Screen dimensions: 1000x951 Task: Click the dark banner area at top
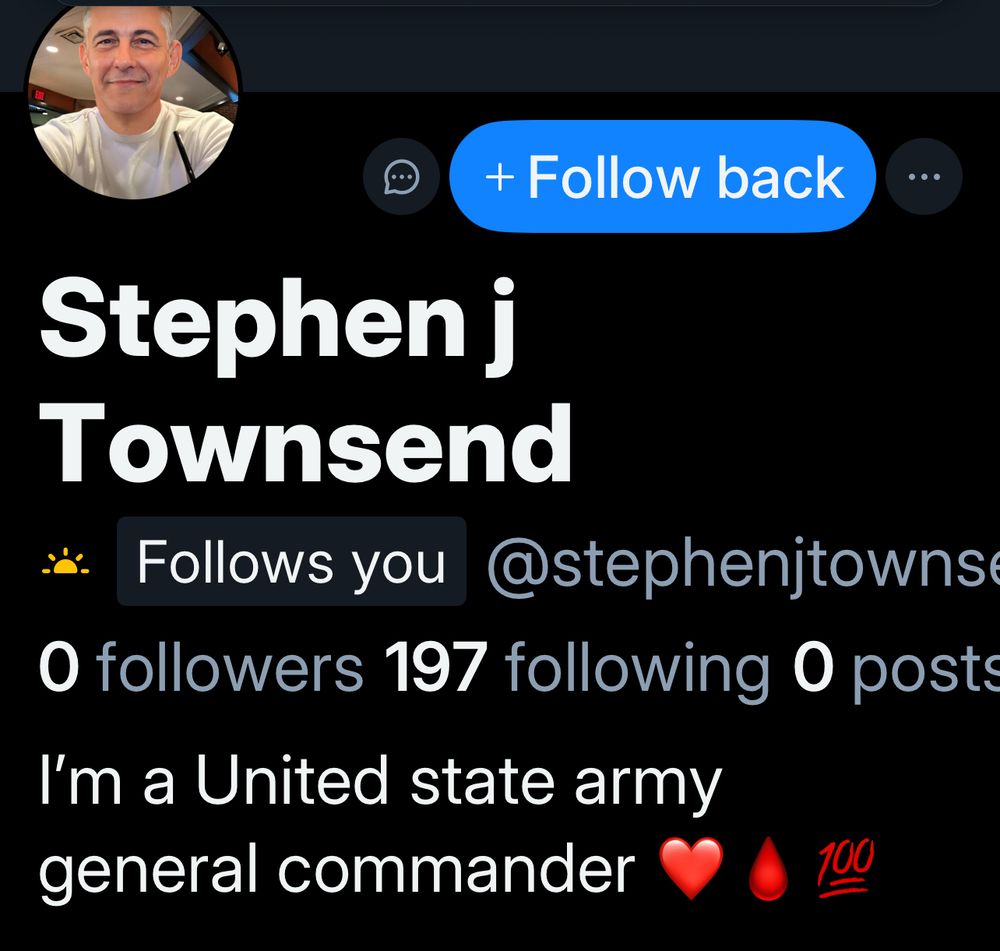click(x=619, y=46)
